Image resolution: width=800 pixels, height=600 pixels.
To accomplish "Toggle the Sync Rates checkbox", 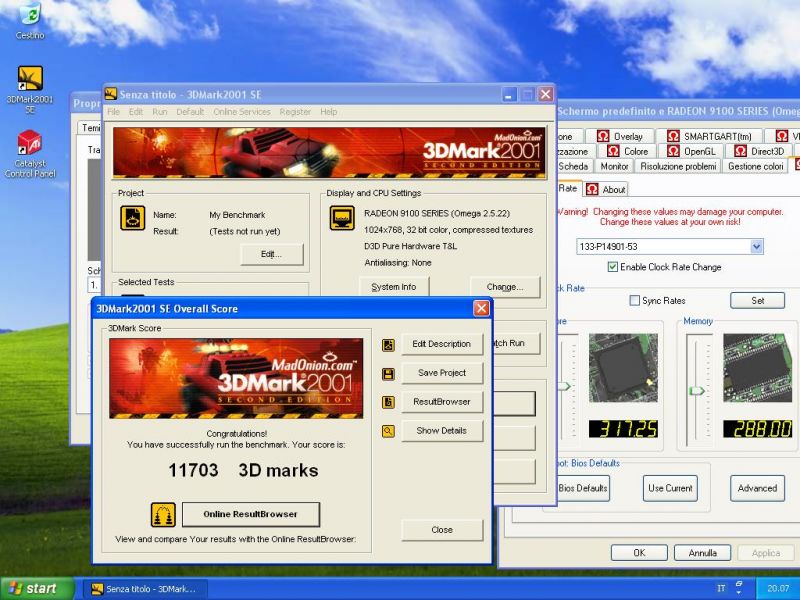I will pyautogui.click(x=635, y=301).
